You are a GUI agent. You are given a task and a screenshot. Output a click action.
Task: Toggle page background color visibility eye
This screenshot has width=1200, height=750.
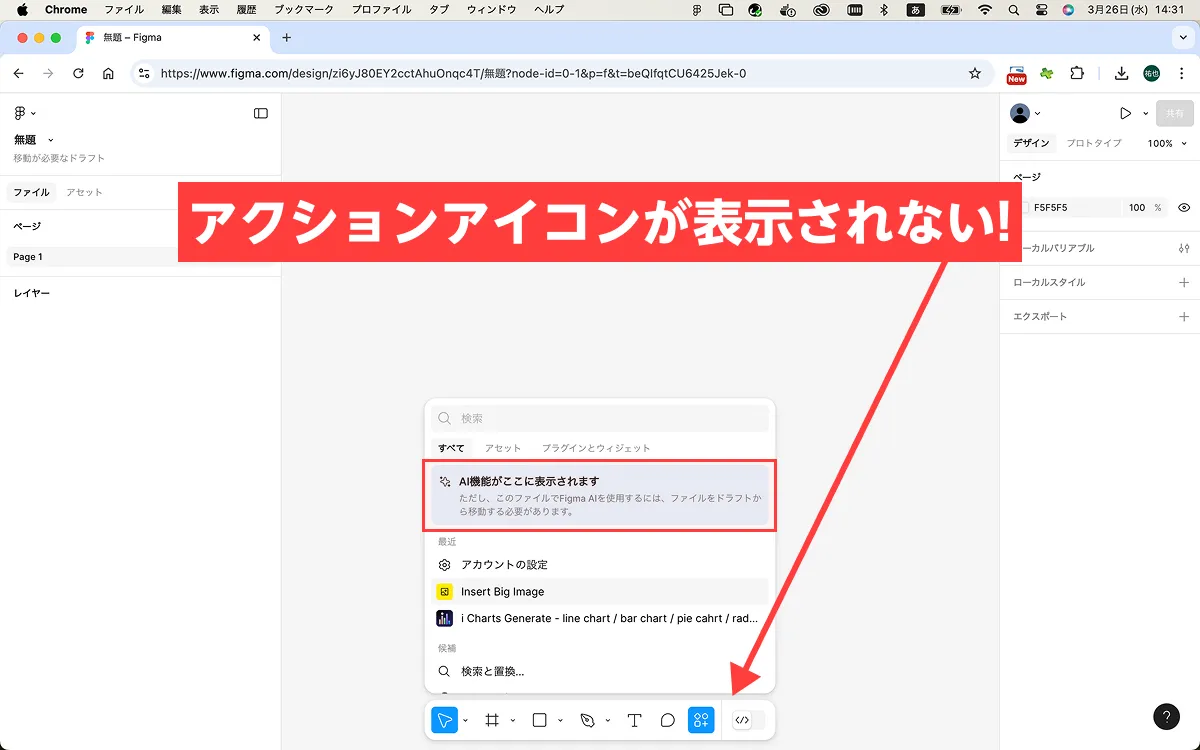click(1184, 208)
